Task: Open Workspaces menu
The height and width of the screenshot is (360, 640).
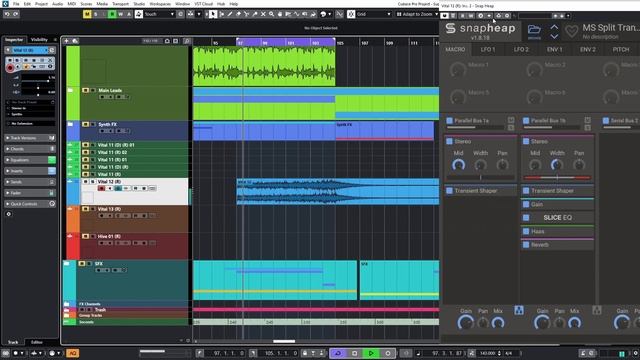Action: click(x=160, y=4)
